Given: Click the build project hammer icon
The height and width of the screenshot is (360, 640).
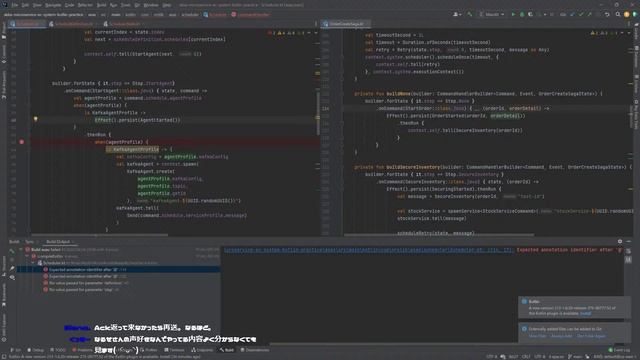Looking at the screenshot, I should click(470, 14).
